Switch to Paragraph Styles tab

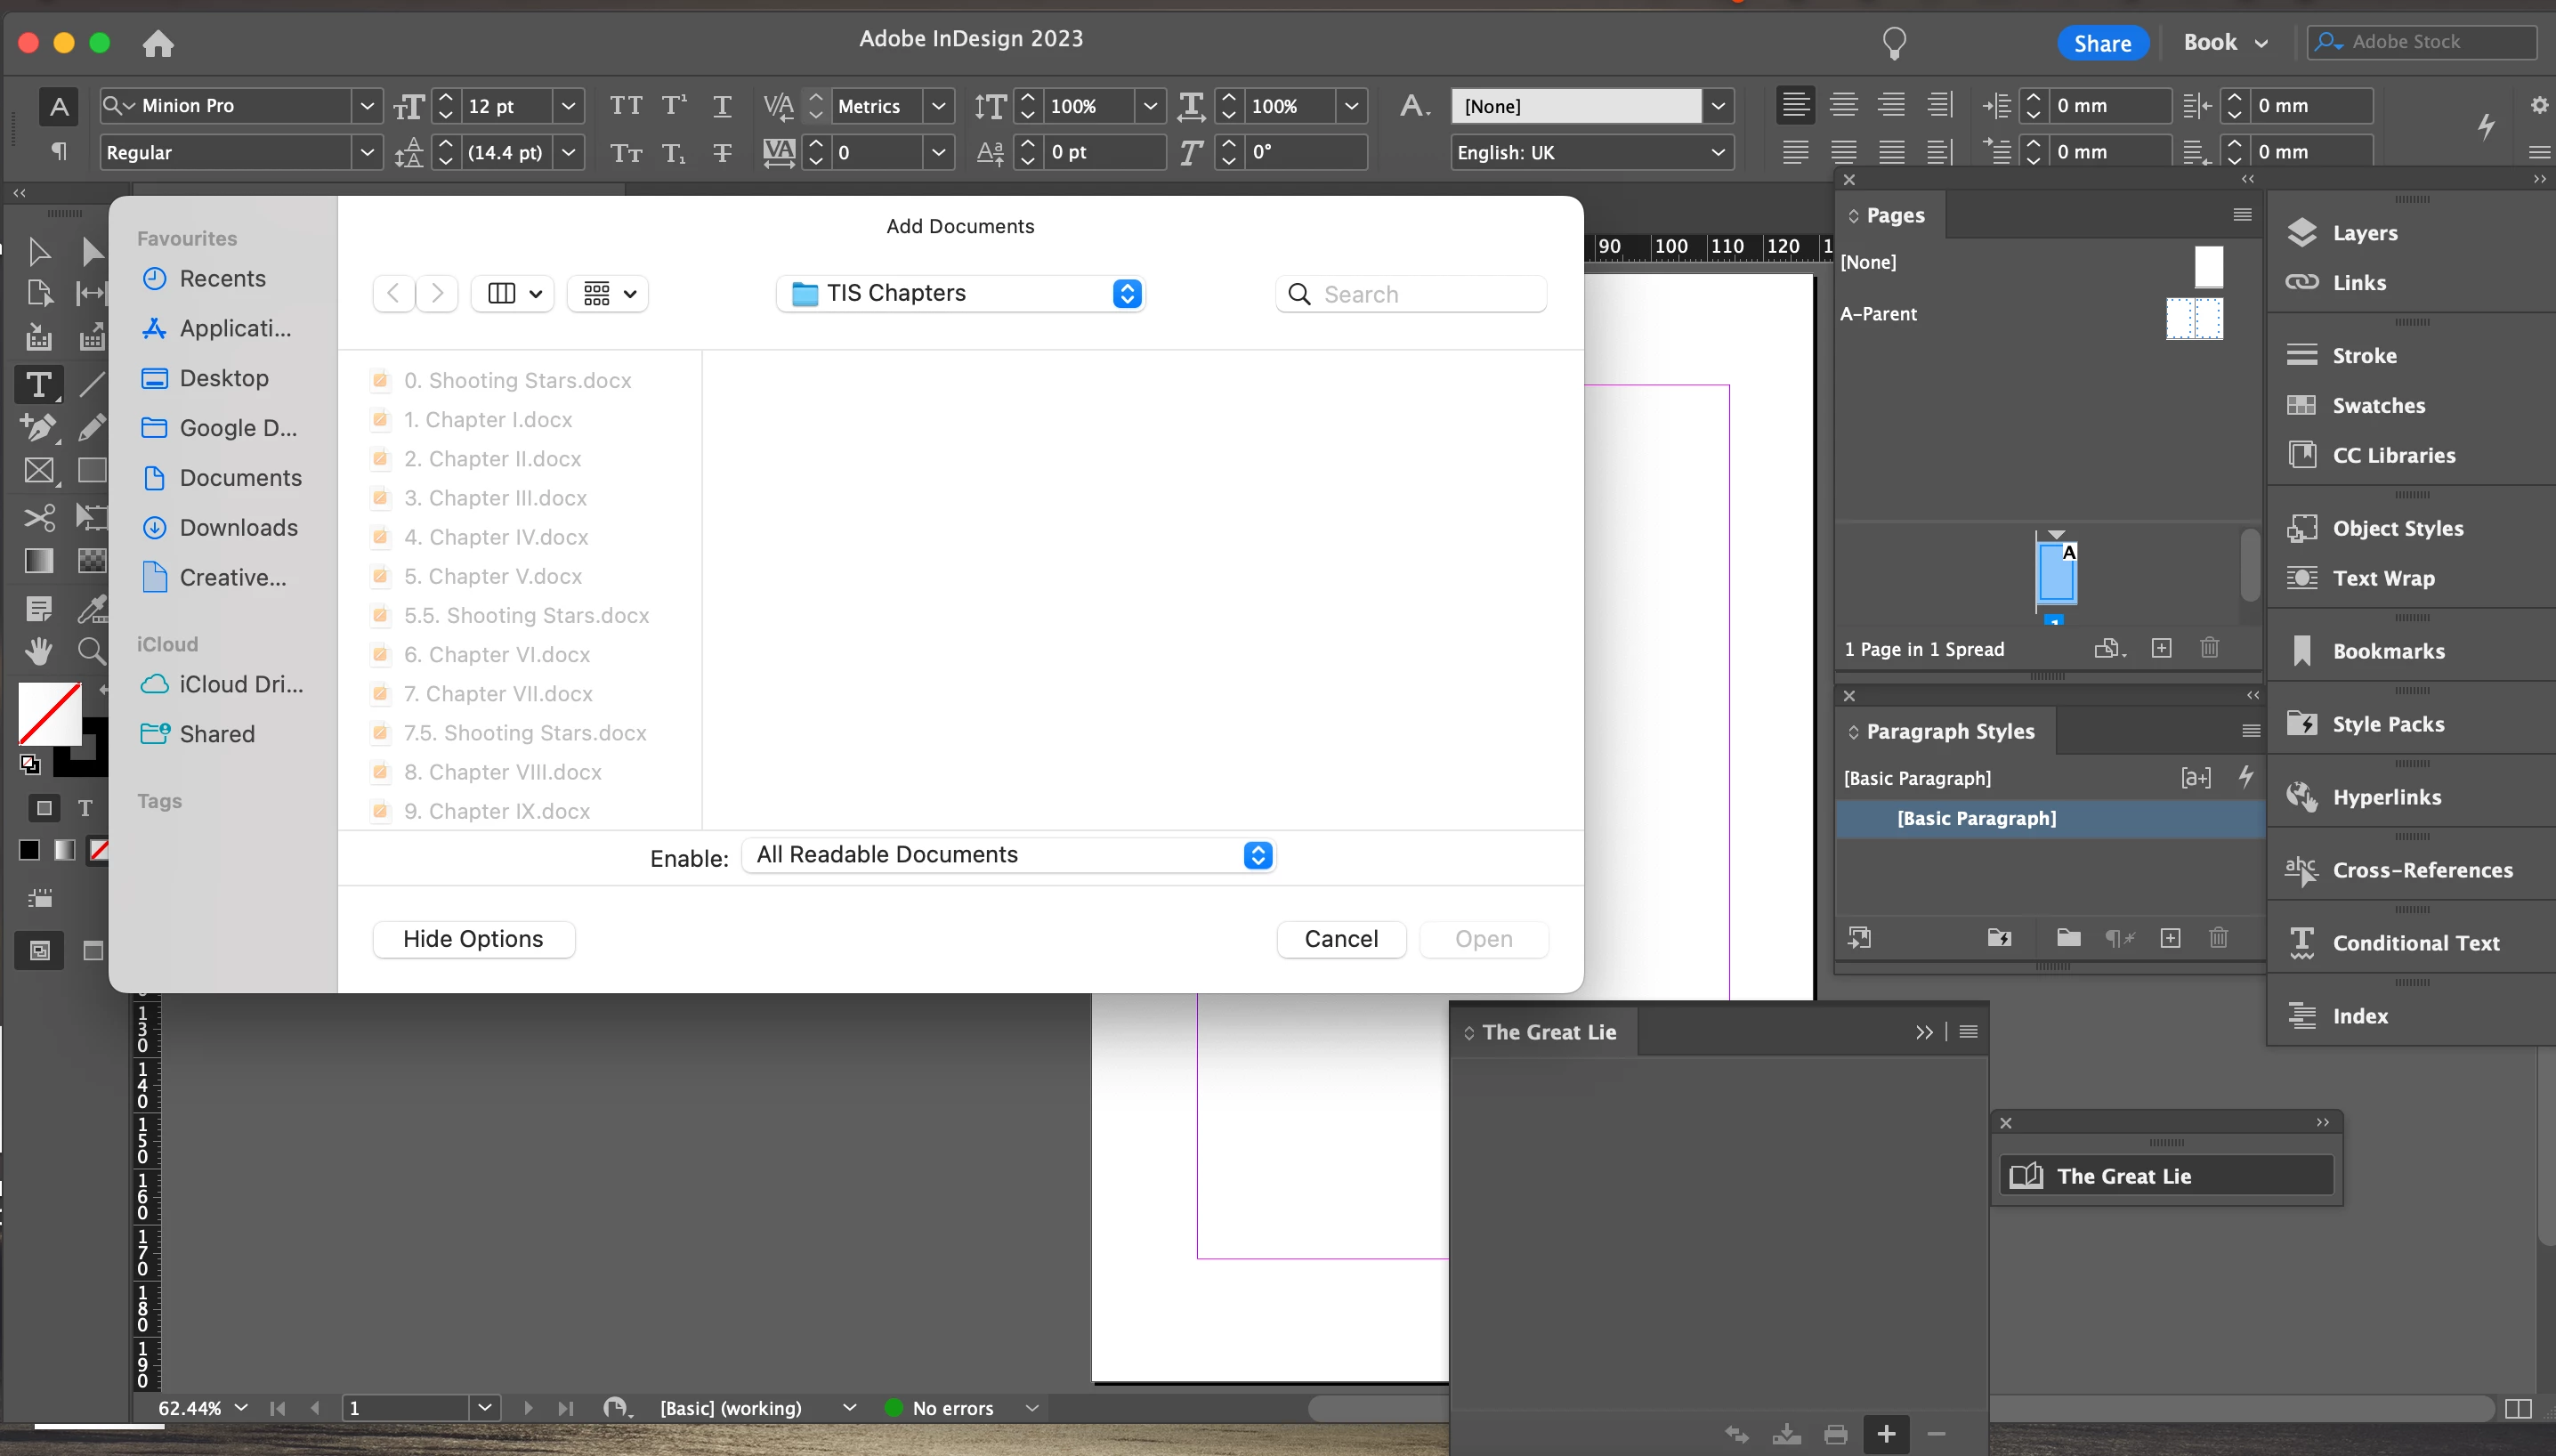[x=1949, y=731]
